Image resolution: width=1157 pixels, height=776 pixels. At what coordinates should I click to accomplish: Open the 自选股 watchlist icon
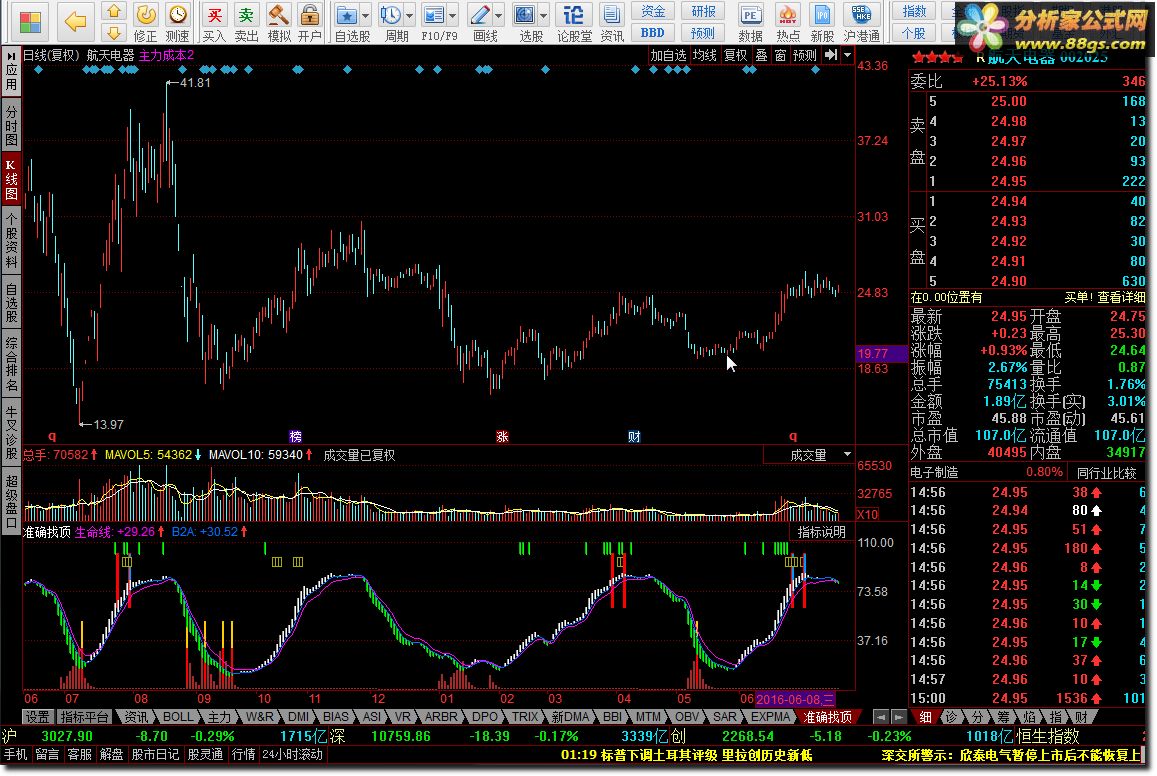click(x=347, y=23)
